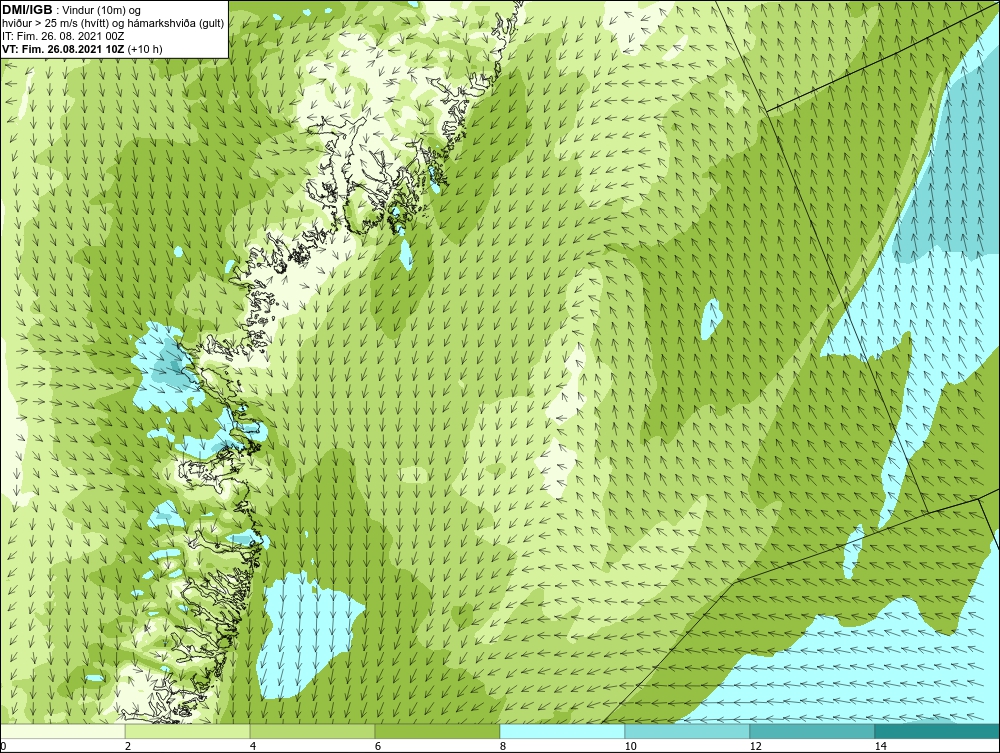This screenshot has height=753, width=1000.
Task: Click the legend value '2'
Action: (x=128, y=746)
